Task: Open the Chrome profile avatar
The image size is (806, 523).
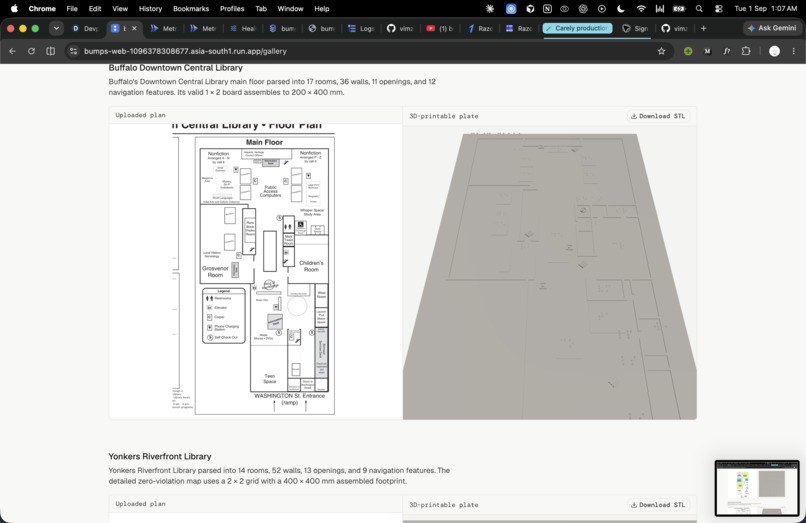Action: [774, 51]
